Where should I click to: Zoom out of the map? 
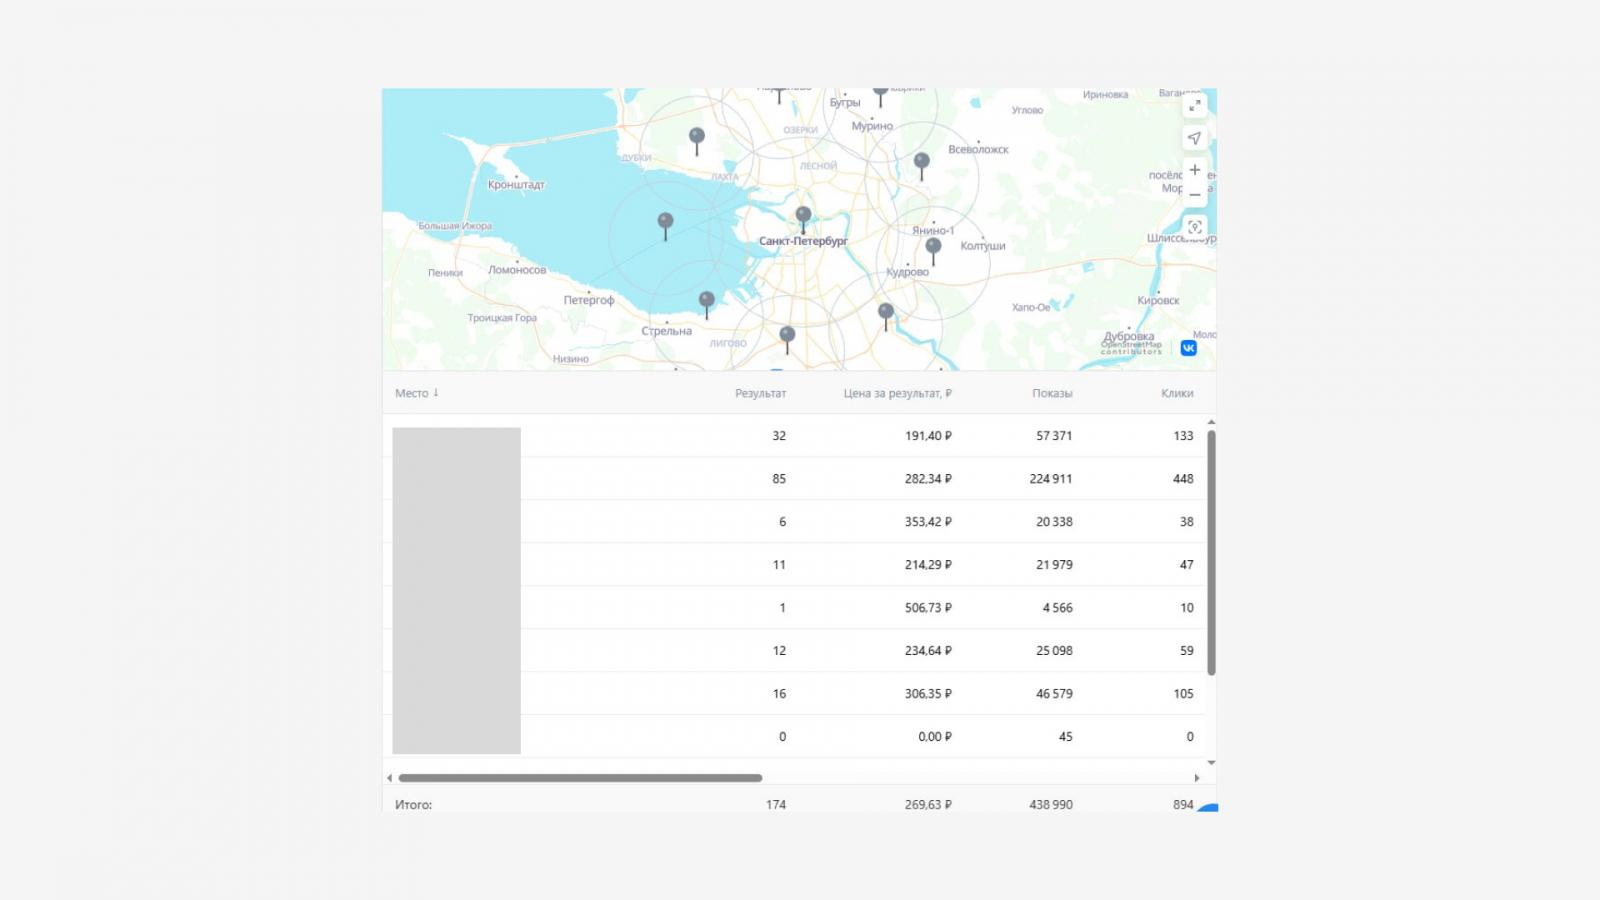tap(1194, 195)
